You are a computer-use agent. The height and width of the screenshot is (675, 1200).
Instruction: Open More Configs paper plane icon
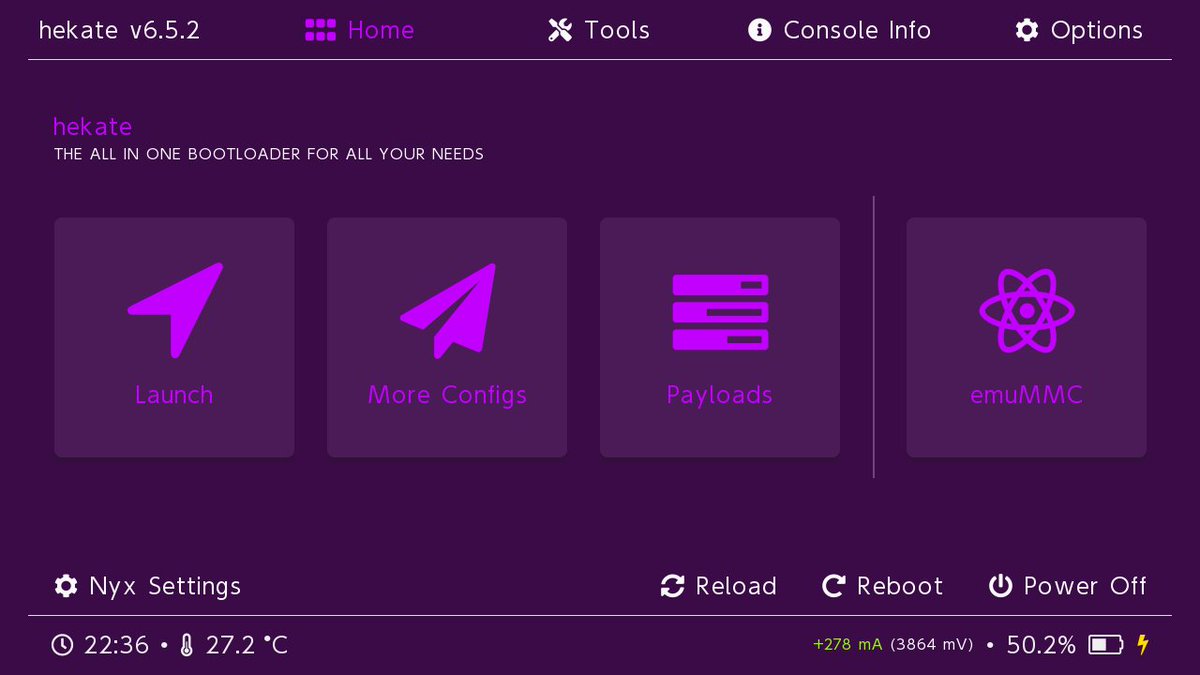coord(448,310)
